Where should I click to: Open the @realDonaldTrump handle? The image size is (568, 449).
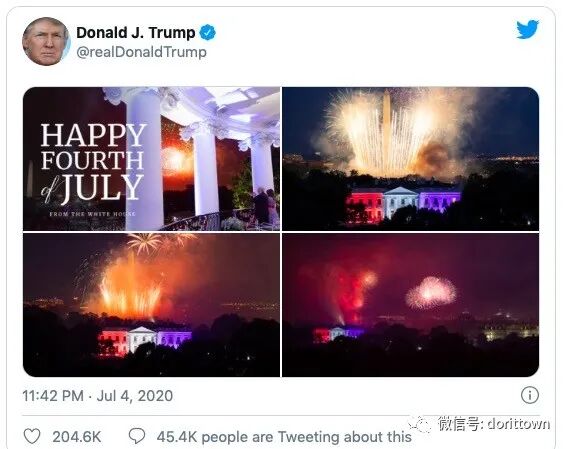coord(141,52)
